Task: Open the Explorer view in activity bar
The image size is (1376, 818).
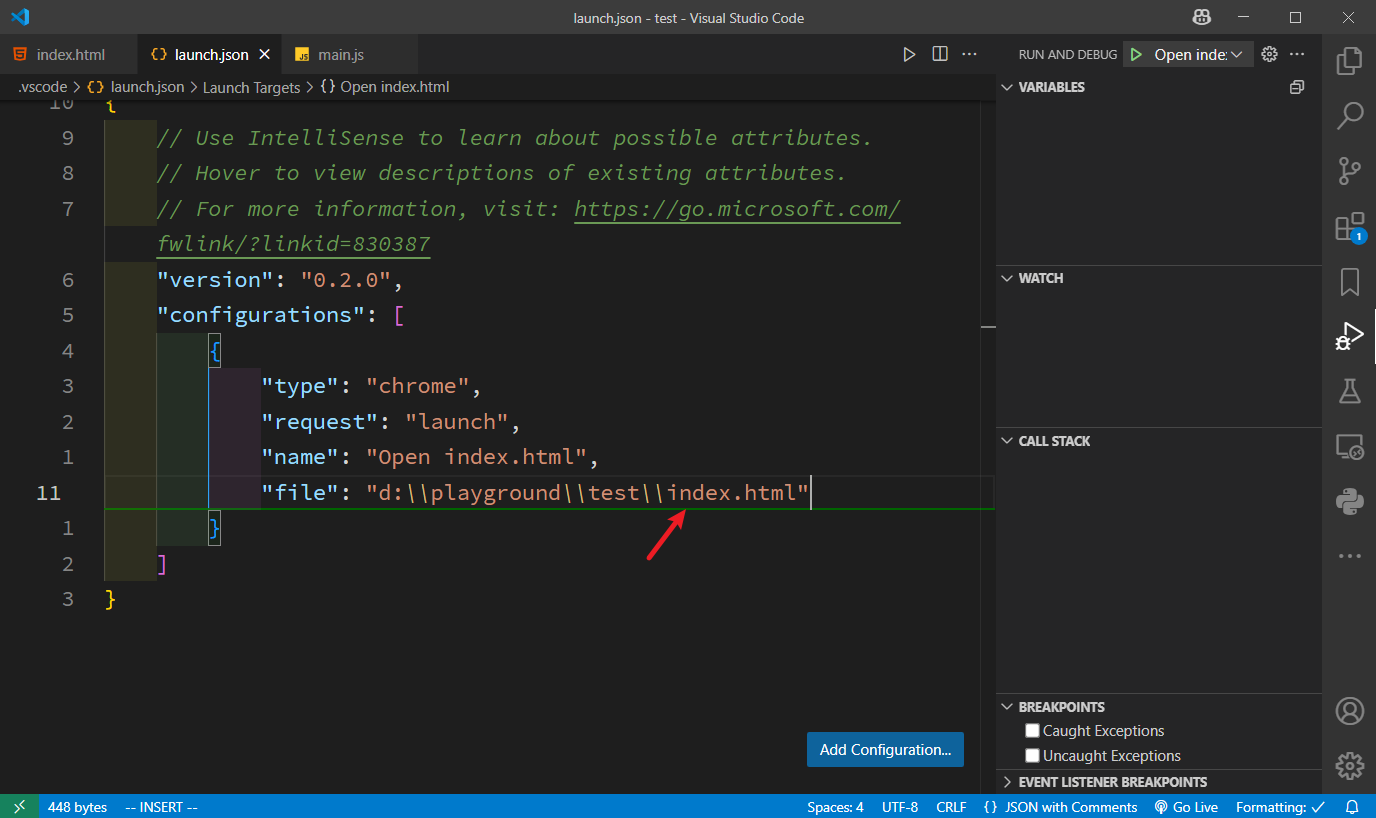Action: 1349,61
